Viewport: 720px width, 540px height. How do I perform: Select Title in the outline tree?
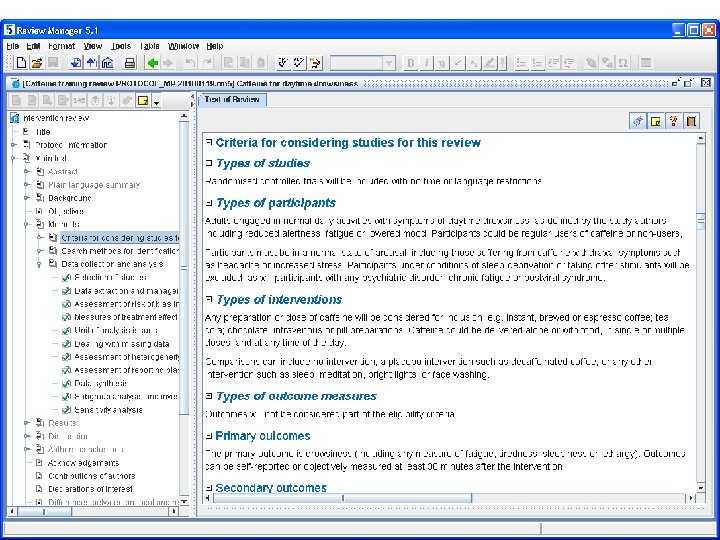(x=43, y=132)
